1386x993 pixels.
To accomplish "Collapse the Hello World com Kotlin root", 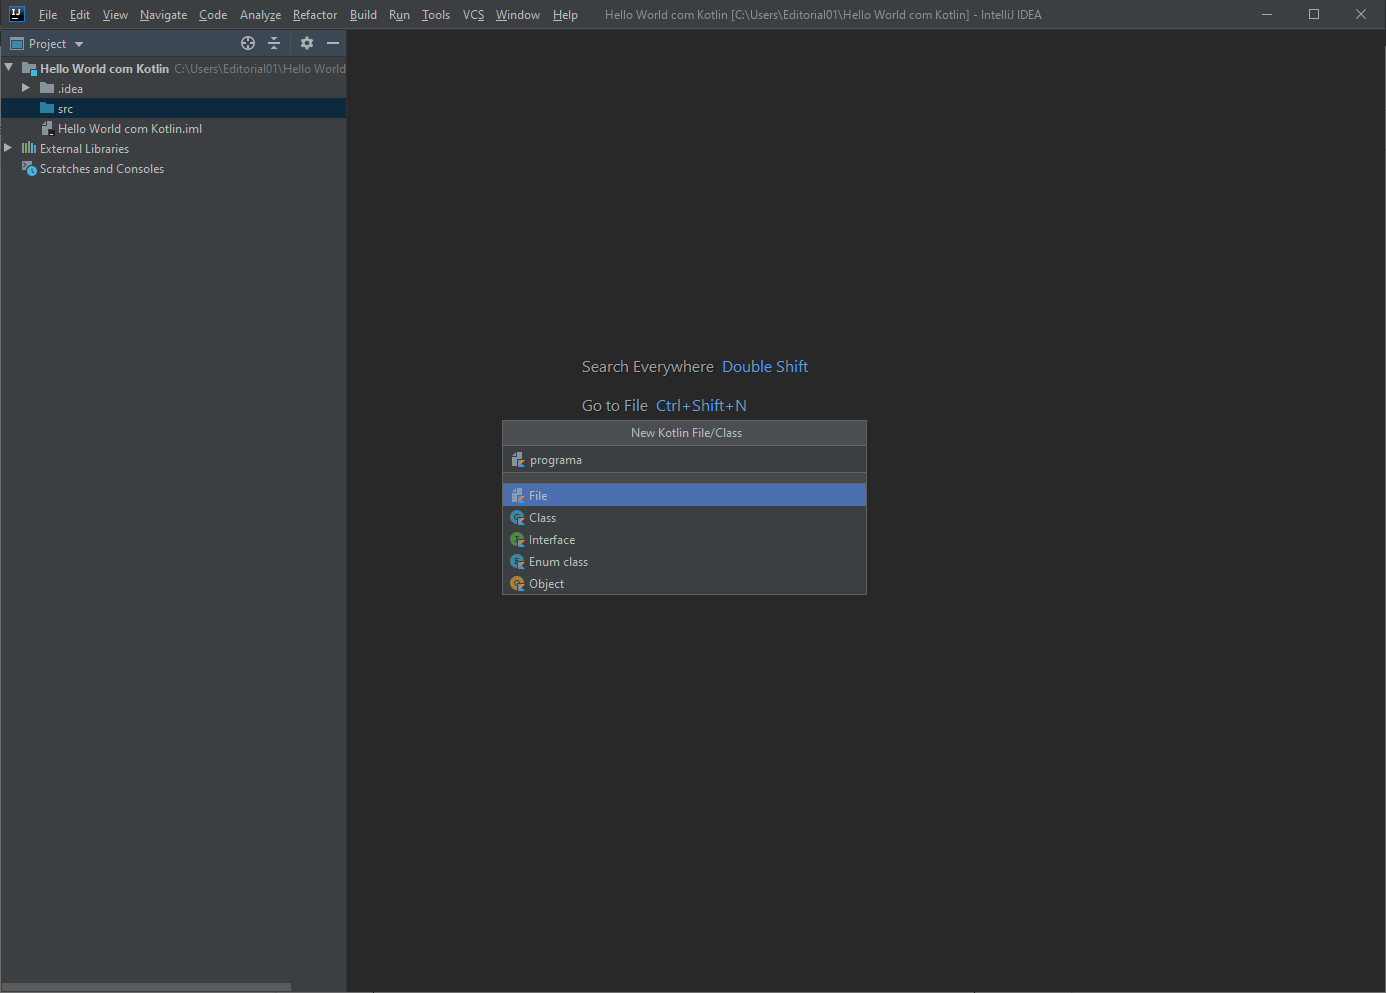I will point(9,68).
